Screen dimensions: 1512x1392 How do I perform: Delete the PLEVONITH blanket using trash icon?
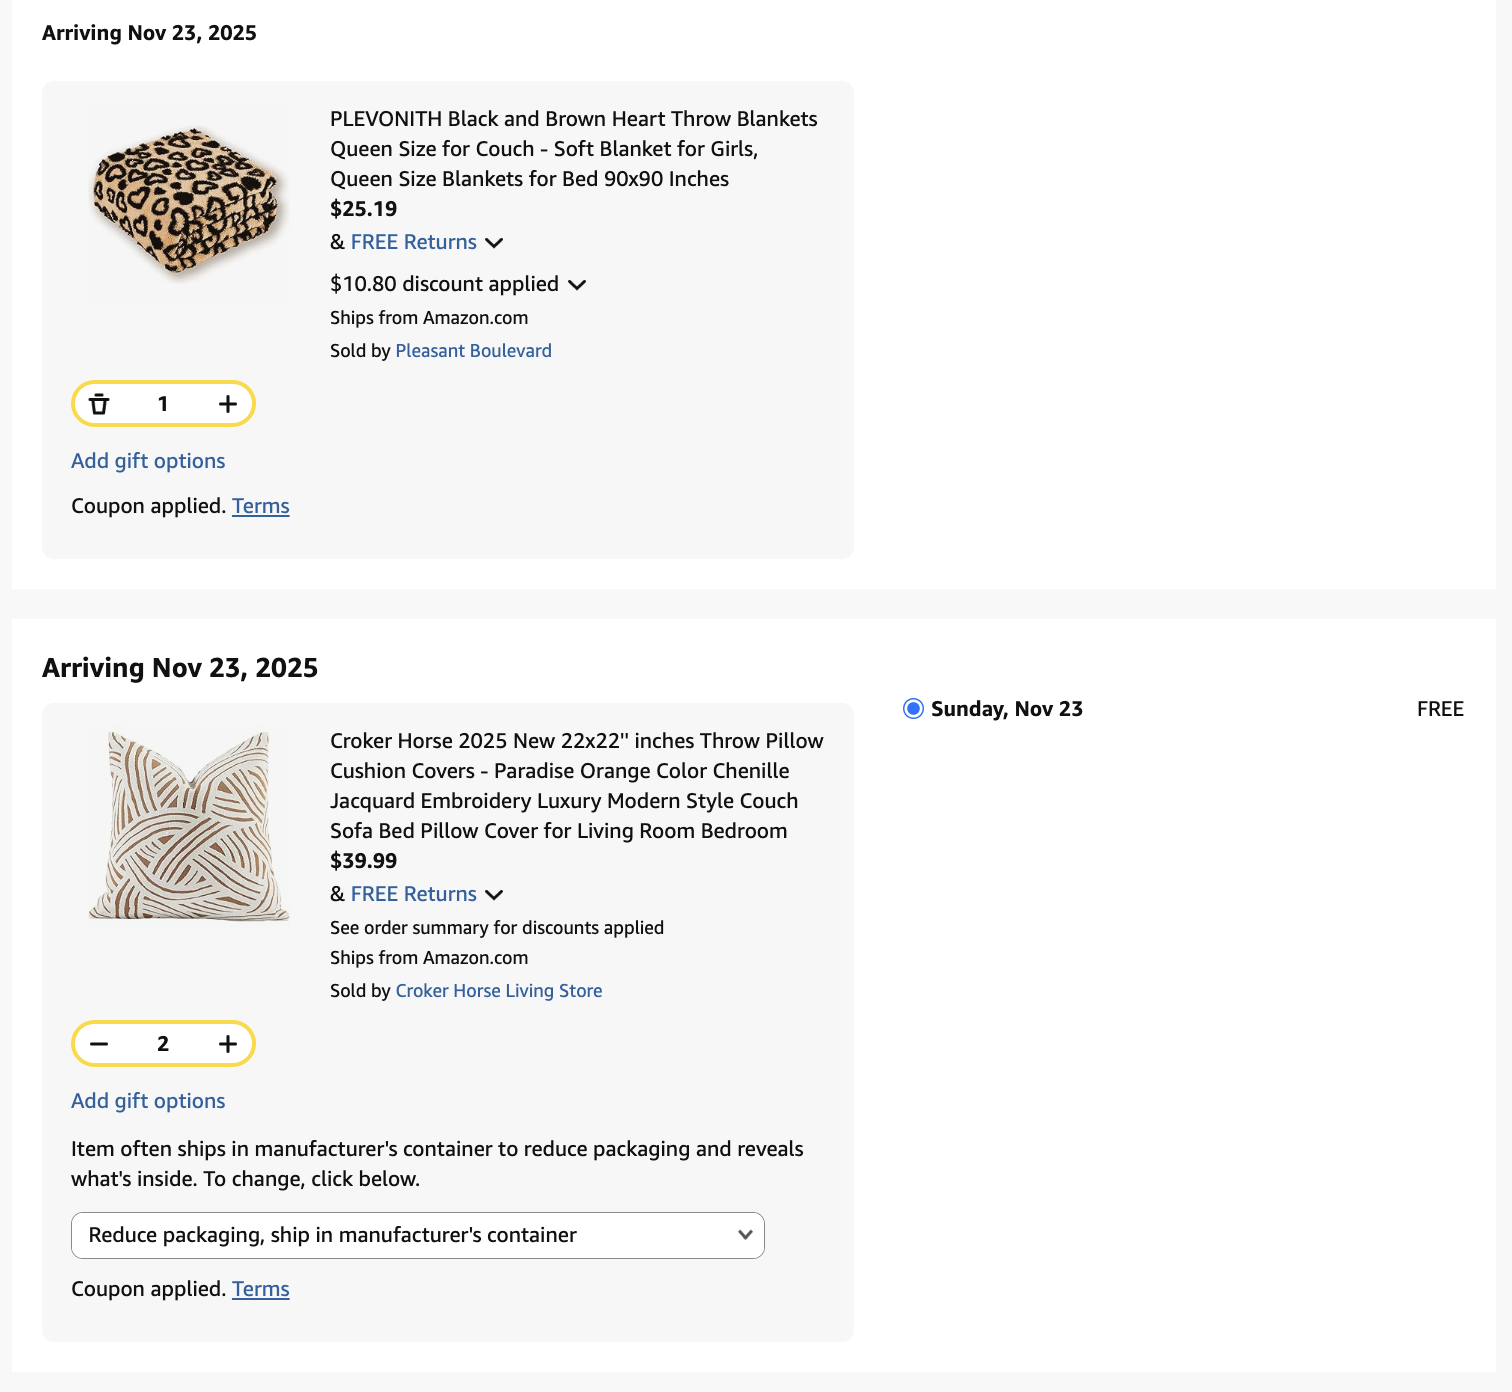pos(99,404)
